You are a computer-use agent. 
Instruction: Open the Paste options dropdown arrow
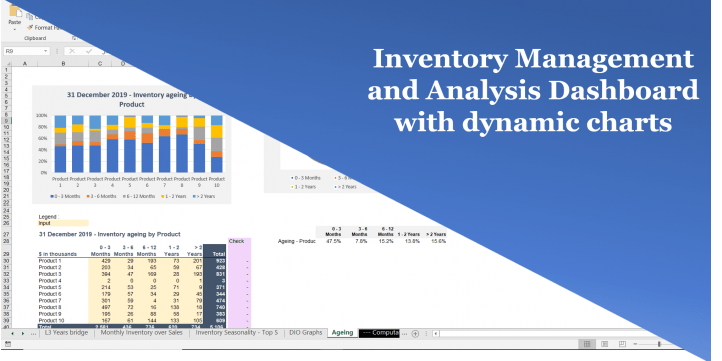tap(15, 29)
